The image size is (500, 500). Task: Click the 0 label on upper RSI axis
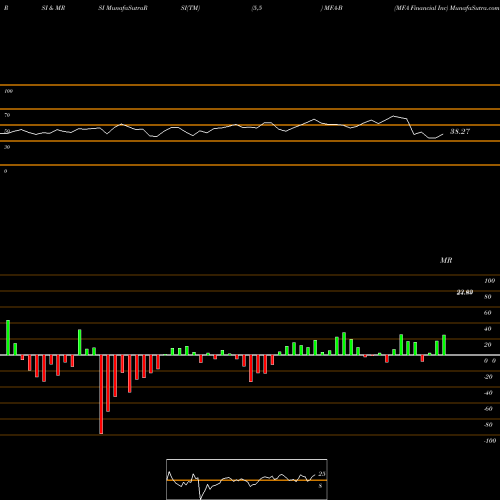click(5, 171)
